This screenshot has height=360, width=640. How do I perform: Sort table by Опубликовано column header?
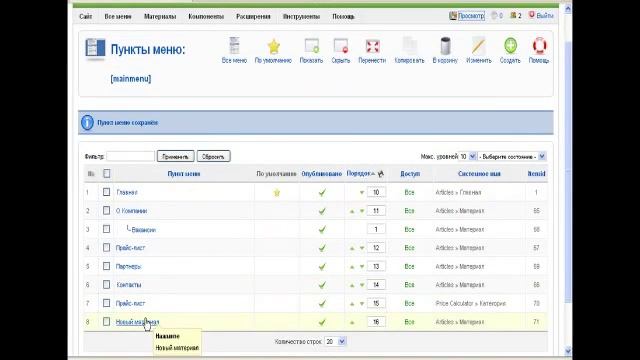coord(322,174)
